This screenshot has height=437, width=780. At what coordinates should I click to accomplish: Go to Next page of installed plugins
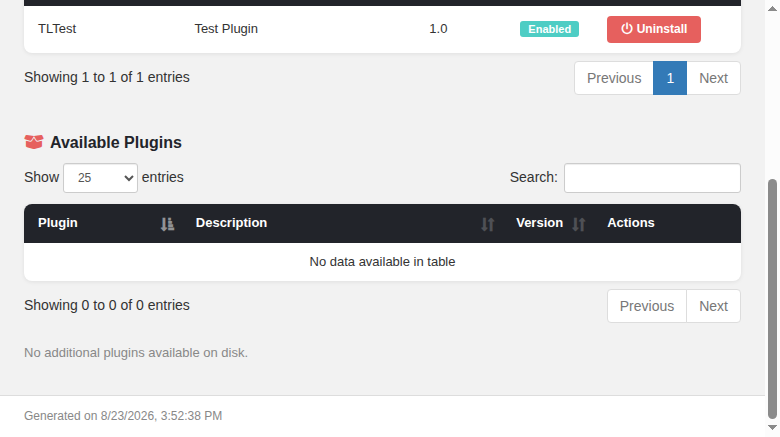(713, 78)
